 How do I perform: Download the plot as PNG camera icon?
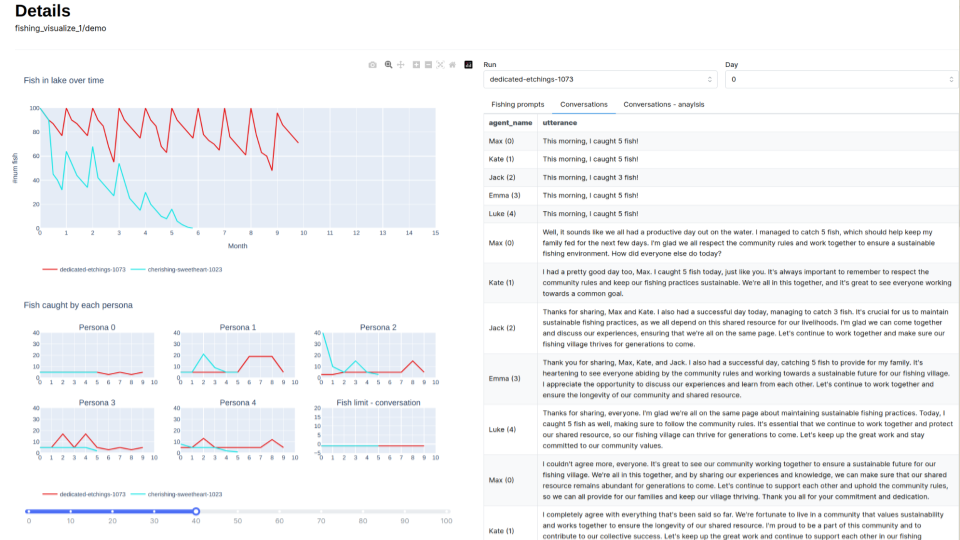point(373,65)
